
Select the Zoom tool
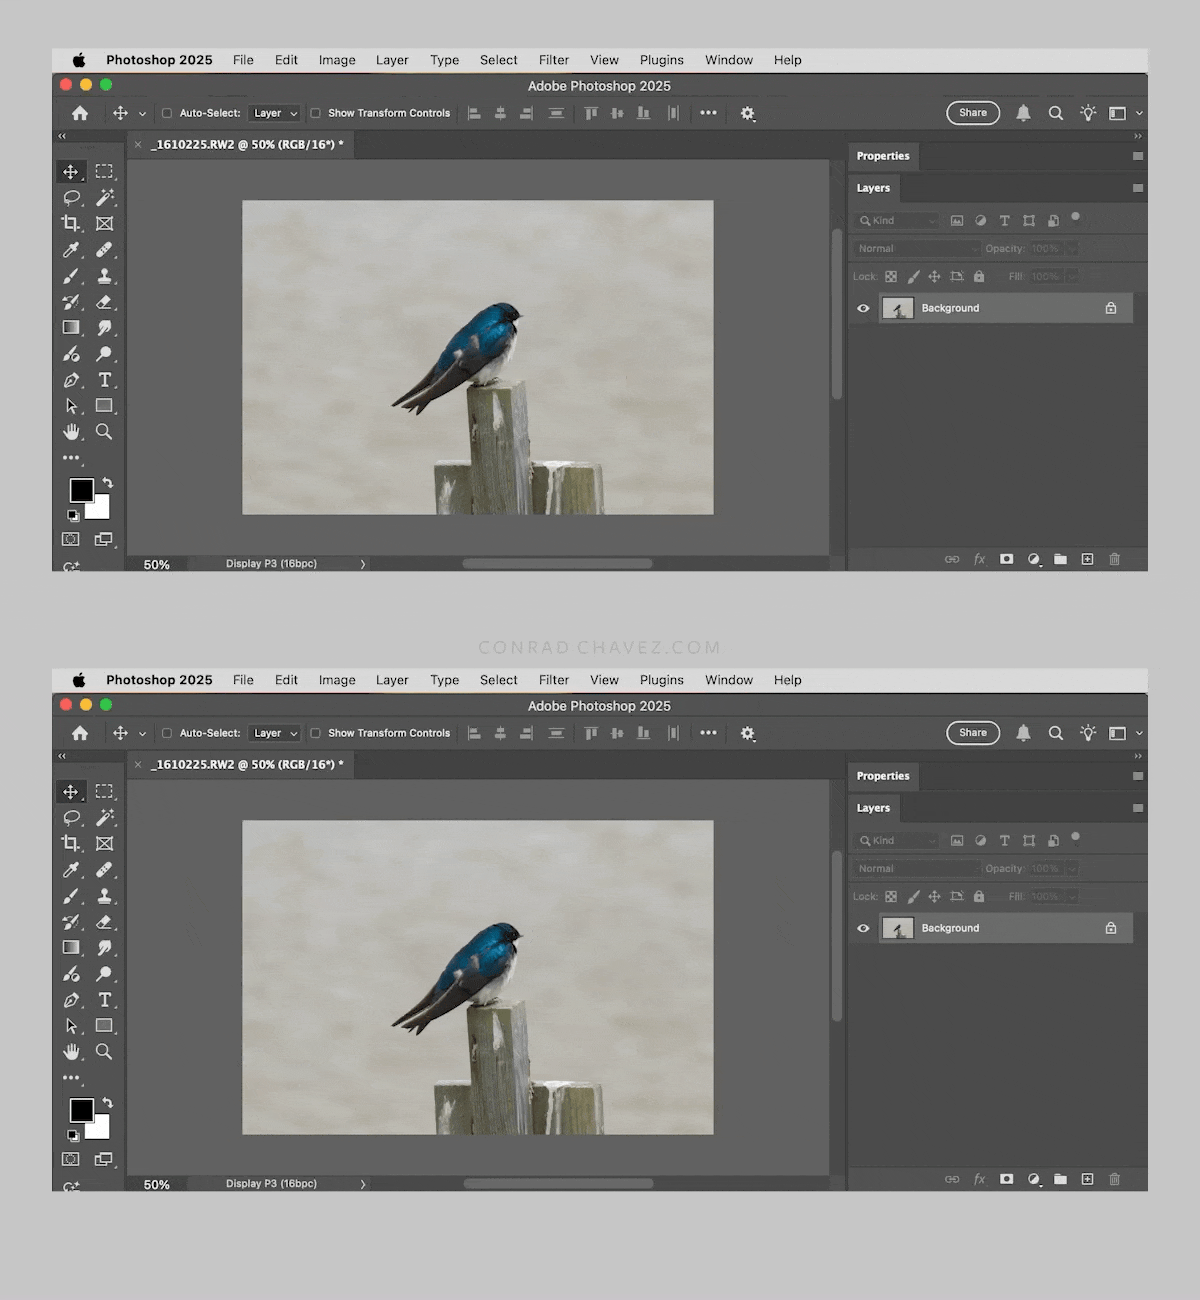[x=105, y=432]
